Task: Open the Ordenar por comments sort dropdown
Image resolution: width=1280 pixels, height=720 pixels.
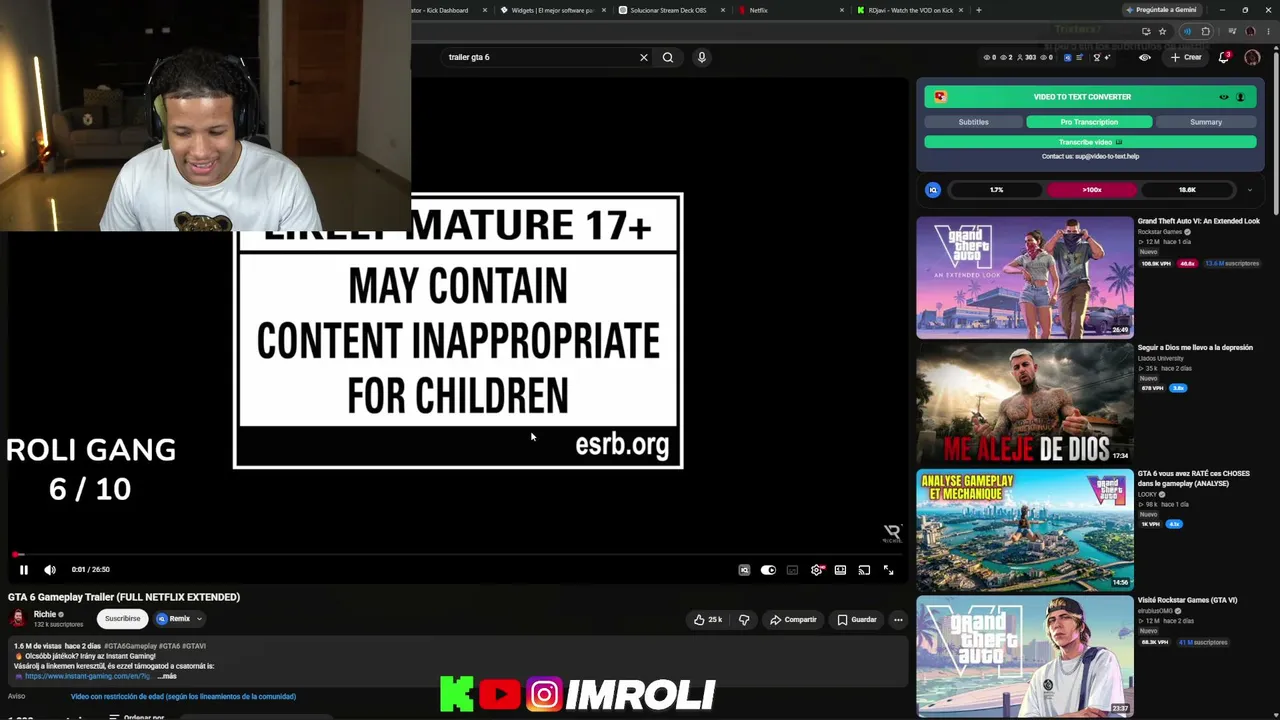Action: click(x=137, y=716)
